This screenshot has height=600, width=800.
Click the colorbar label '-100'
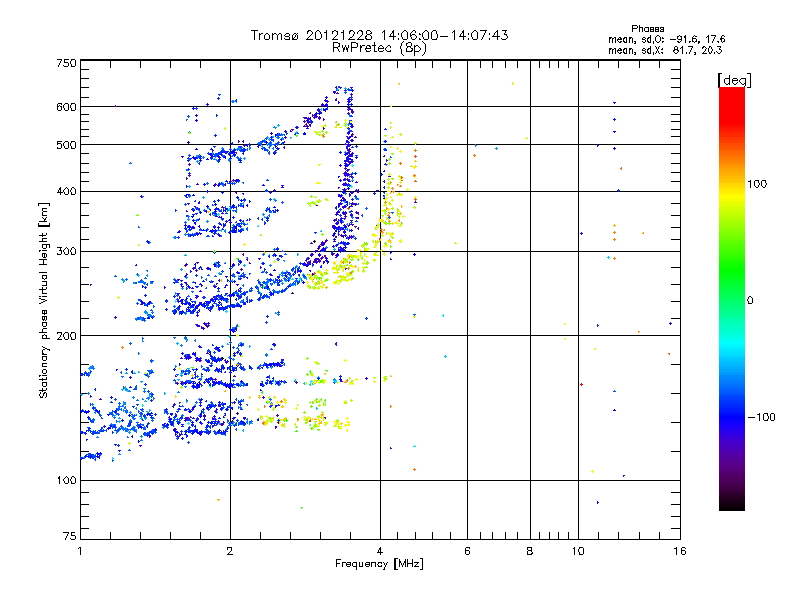point(762,417)
